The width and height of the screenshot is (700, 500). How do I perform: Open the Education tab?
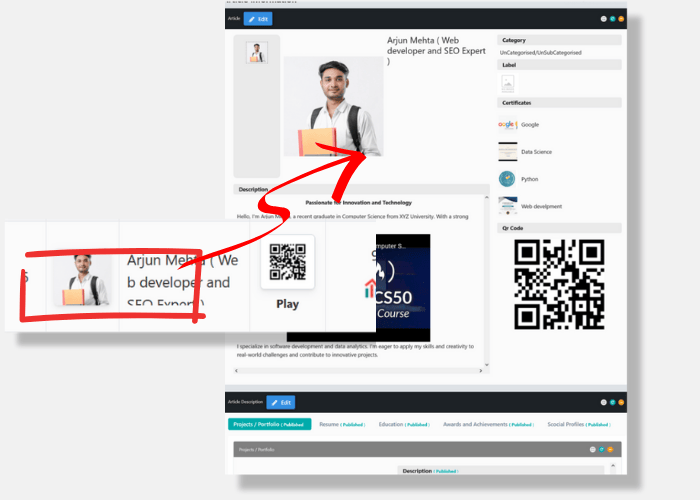(404, 424)
